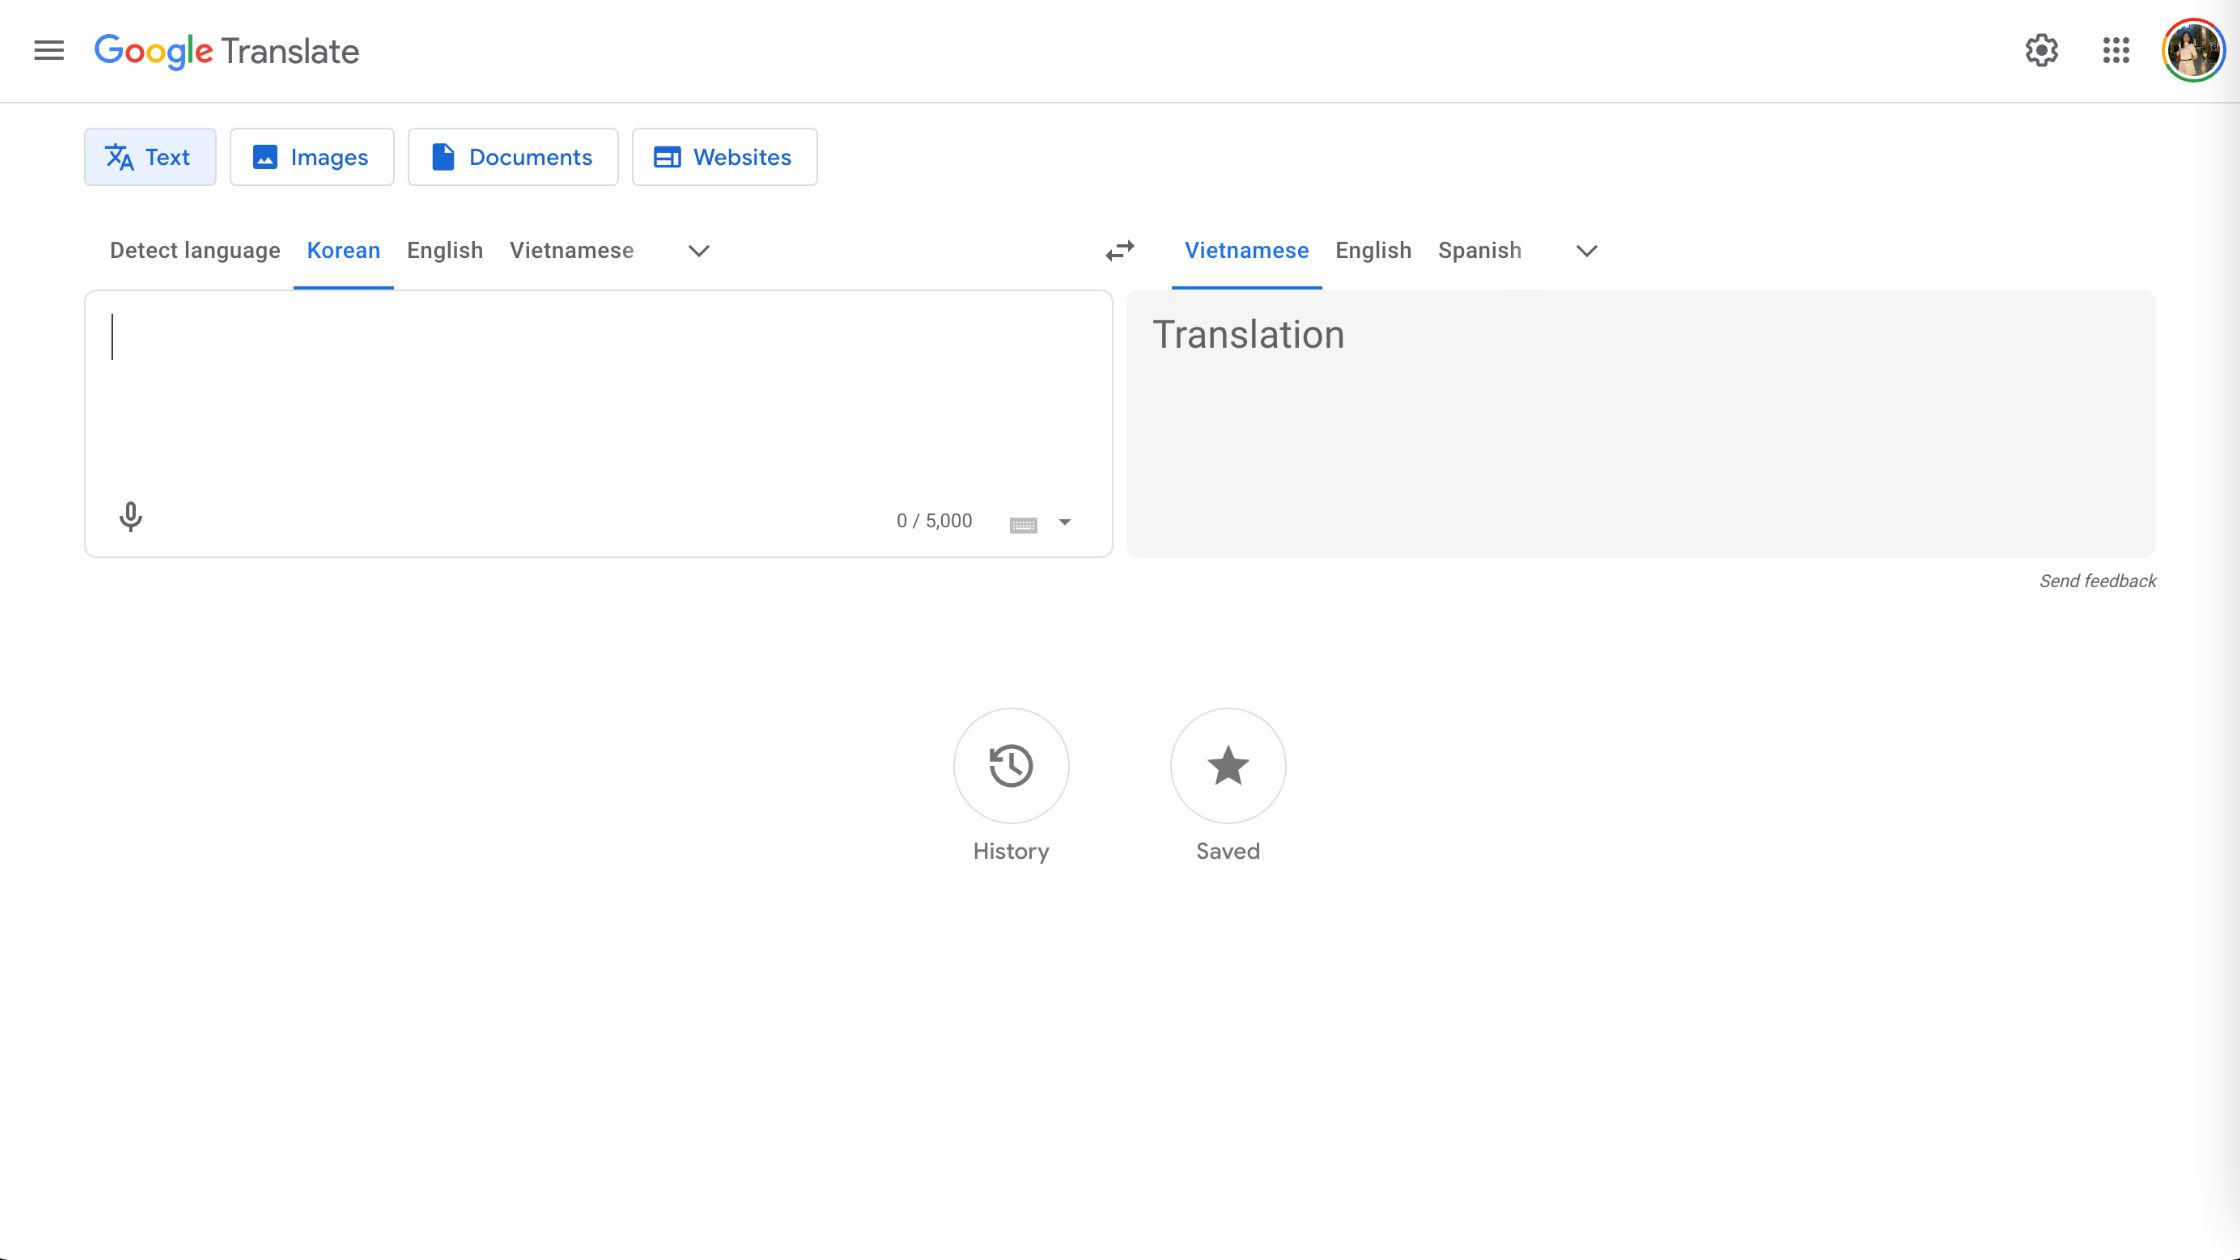Viewport: 2240px width, 1260px height.
Task: Click Detect language tab
Action: pos(194,249)
